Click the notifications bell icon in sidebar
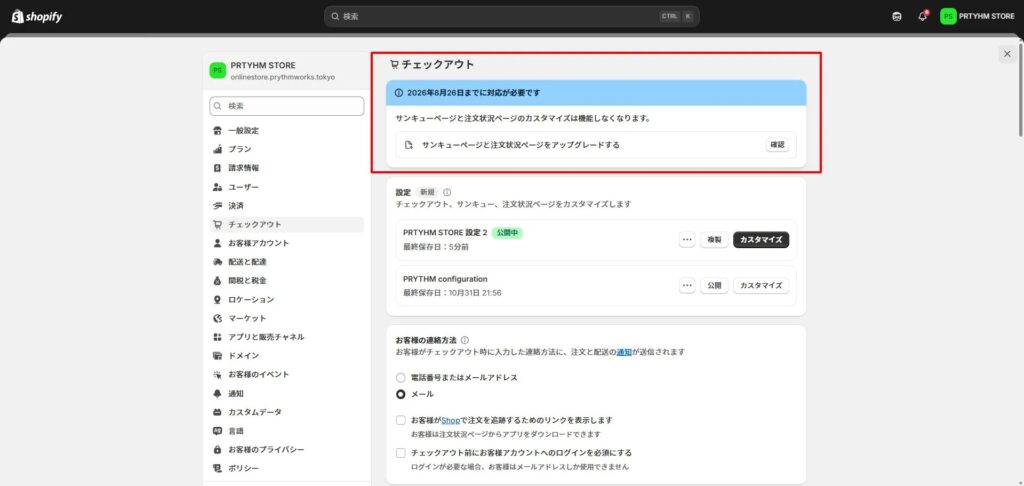 (217, 394)
